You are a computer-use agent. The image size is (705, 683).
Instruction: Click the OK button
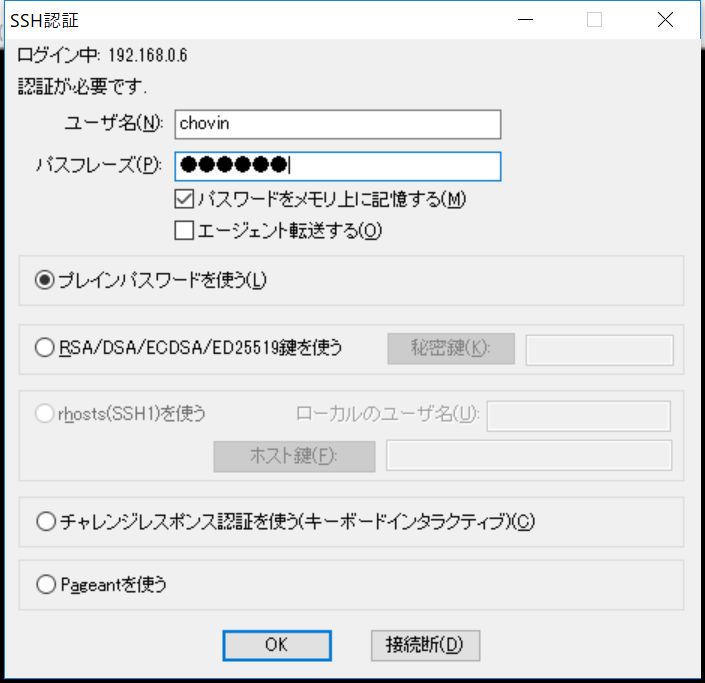coord(277,645)
